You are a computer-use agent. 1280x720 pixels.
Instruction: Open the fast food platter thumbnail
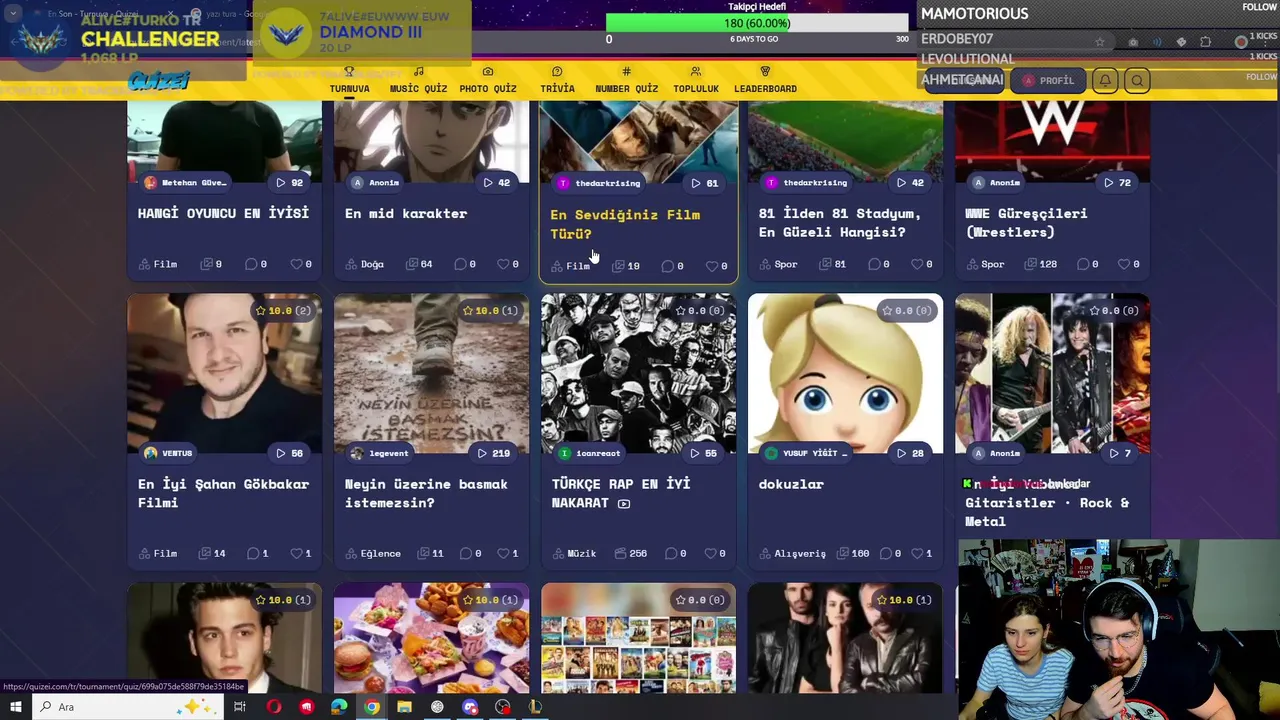pyautogui.click(x=431, y=638)
